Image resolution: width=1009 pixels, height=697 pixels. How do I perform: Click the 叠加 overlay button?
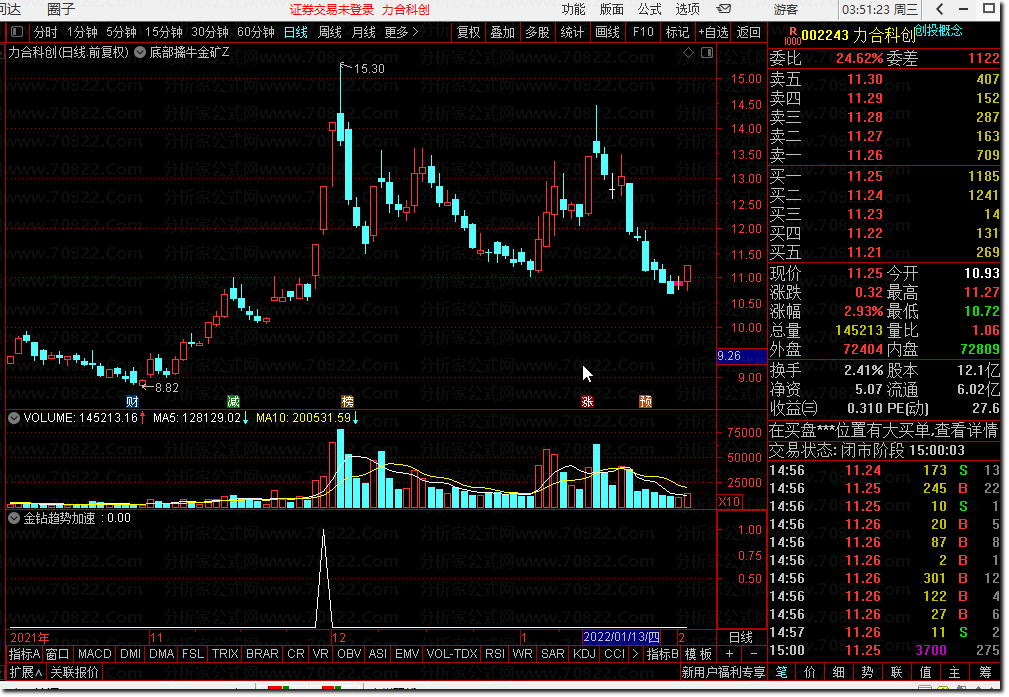(503, 32)
